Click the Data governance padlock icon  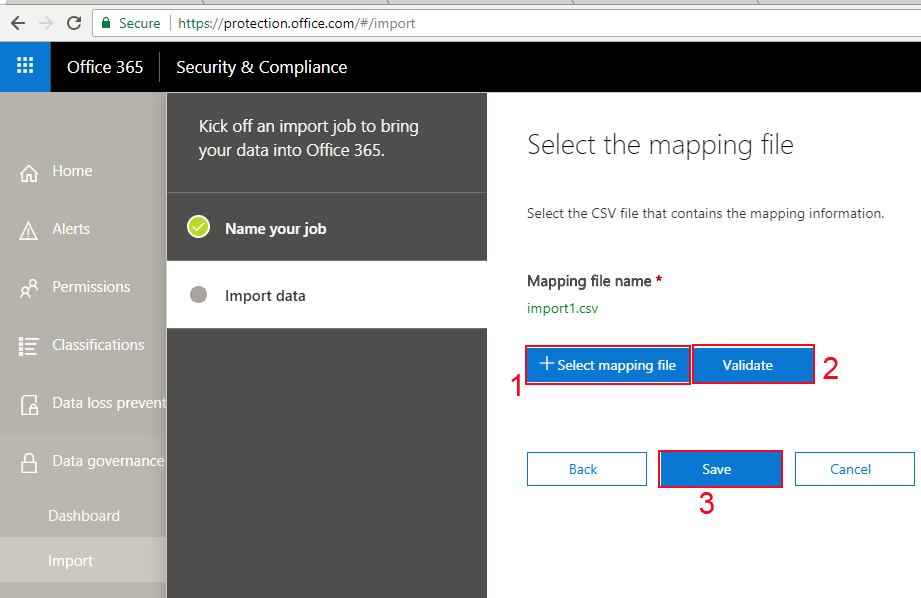(29, 462)
